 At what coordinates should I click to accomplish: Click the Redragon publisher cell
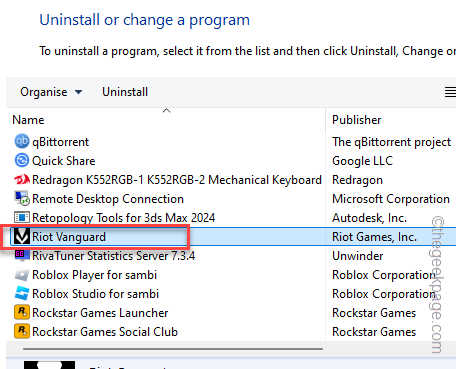coord(357,180)
